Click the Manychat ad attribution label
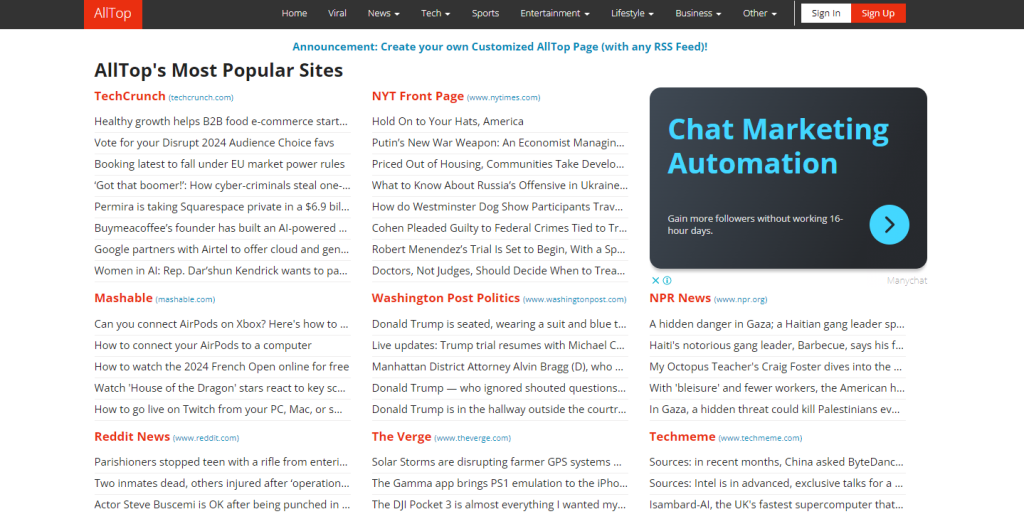This screenshot has width=1024, height=514. click(907, 280)
